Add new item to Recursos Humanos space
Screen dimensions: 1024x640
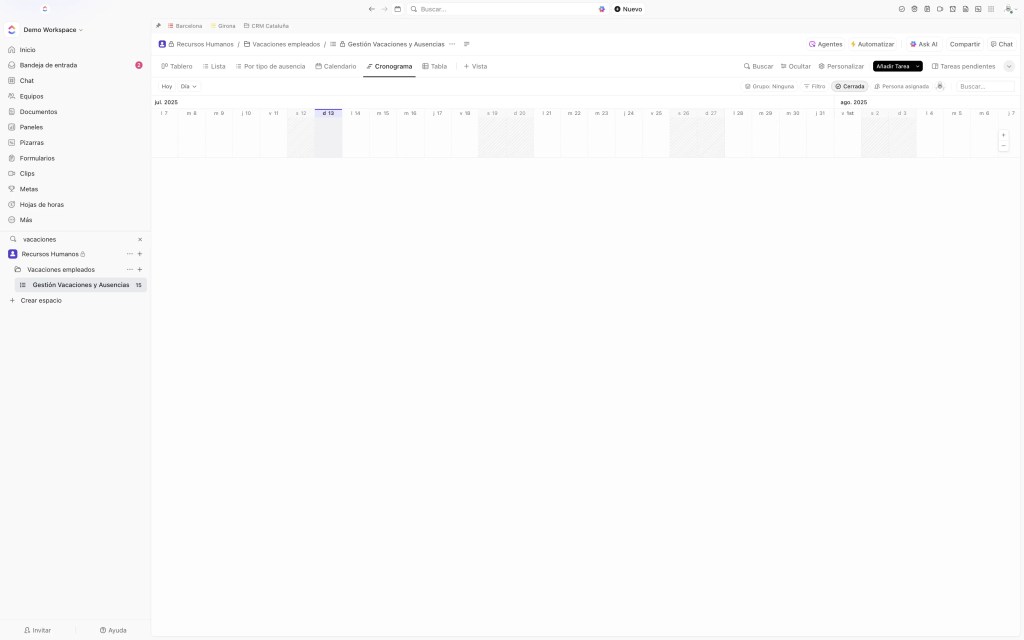click(x=140, y=254)
